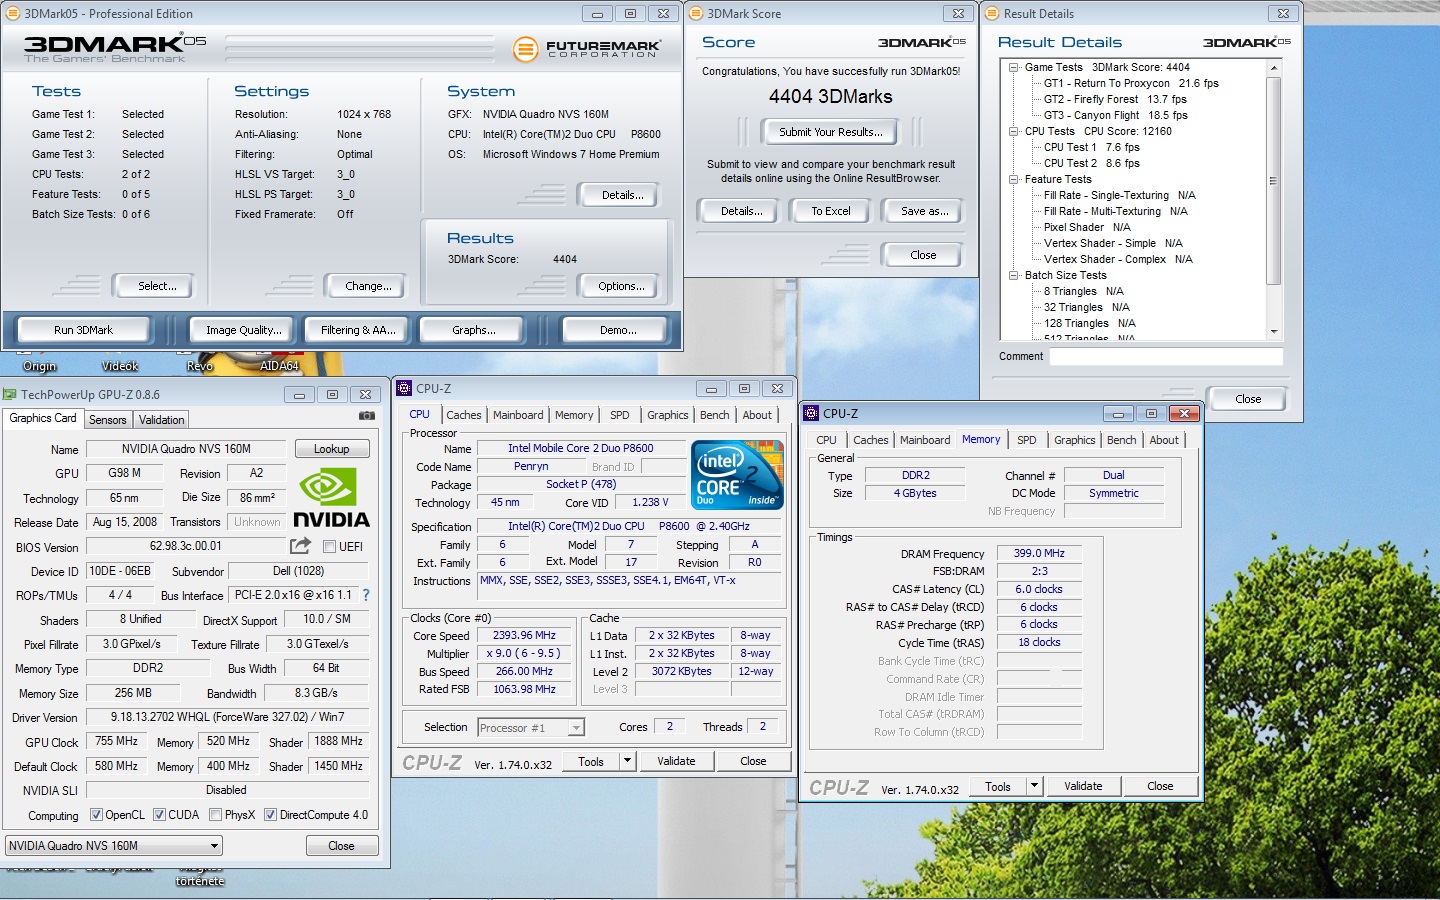The width and height of the screenshot is (1440, 900).
Task: Click the Submit Your Results button
Action: pyautogui.click(x=830, y=132)
